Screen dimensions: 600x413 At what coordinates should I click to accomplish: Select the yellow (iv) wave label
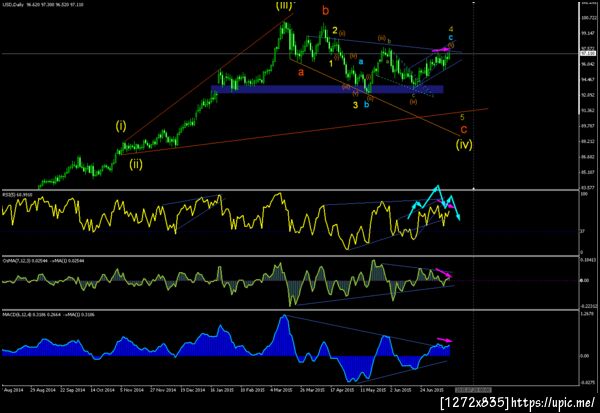point(464,144)
